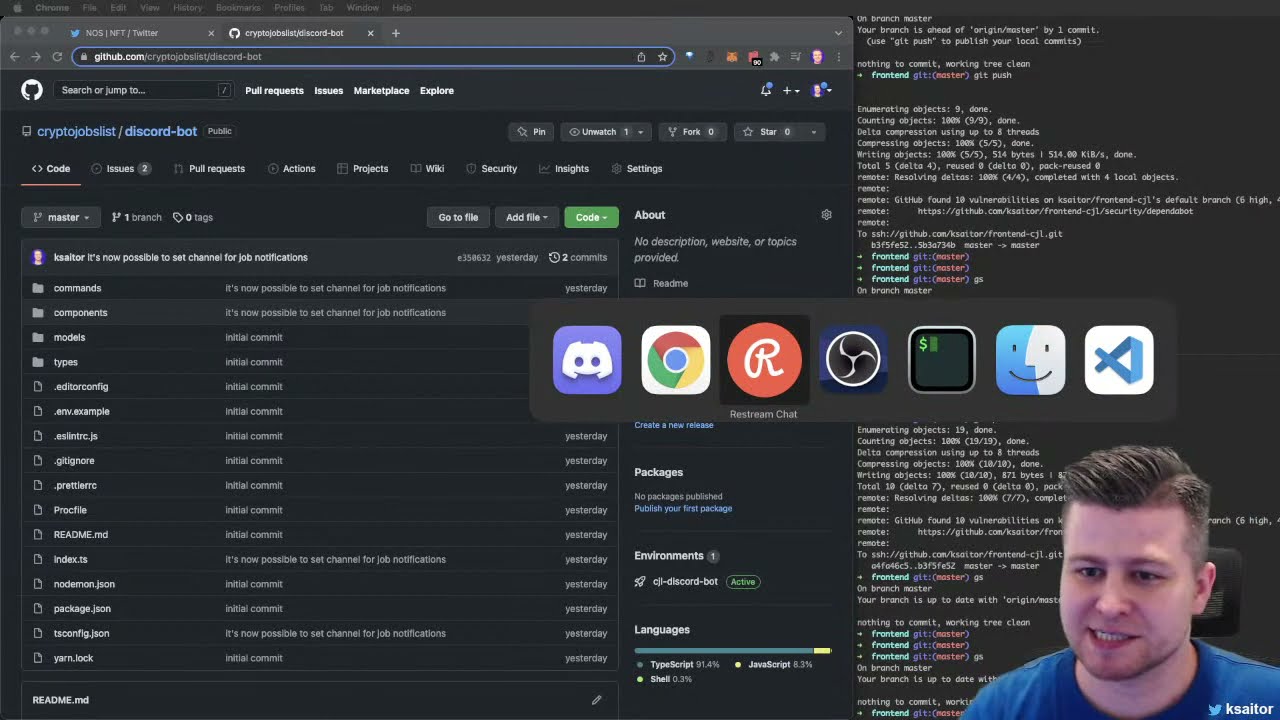The image size is (1280, 720).
Task: Open the Wiki tab
Action: 427,169
